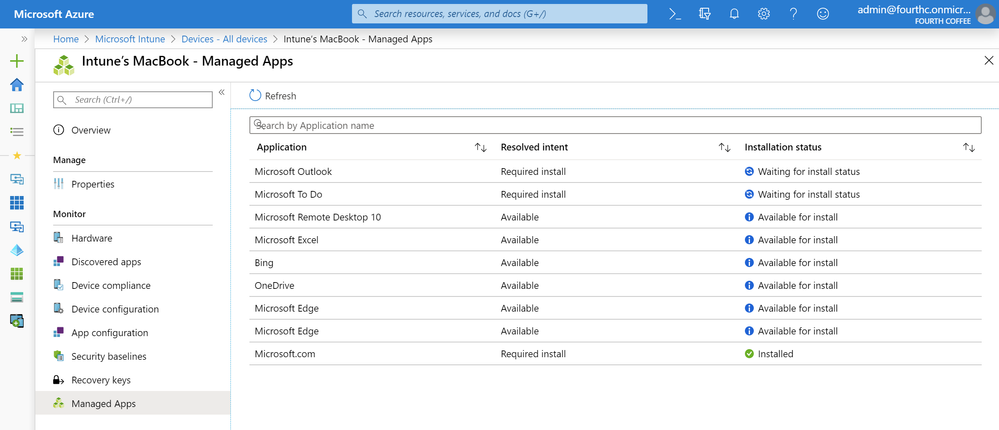The width and height of the screenshot is (999, 430).
Task: Select the OneDrive application name
Action: point(274,285)
